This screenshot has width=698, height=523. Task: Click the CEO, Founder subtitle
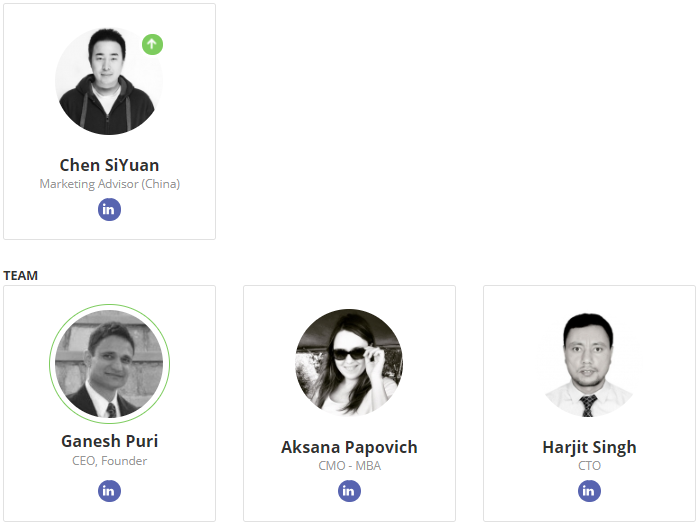(110, 461)
